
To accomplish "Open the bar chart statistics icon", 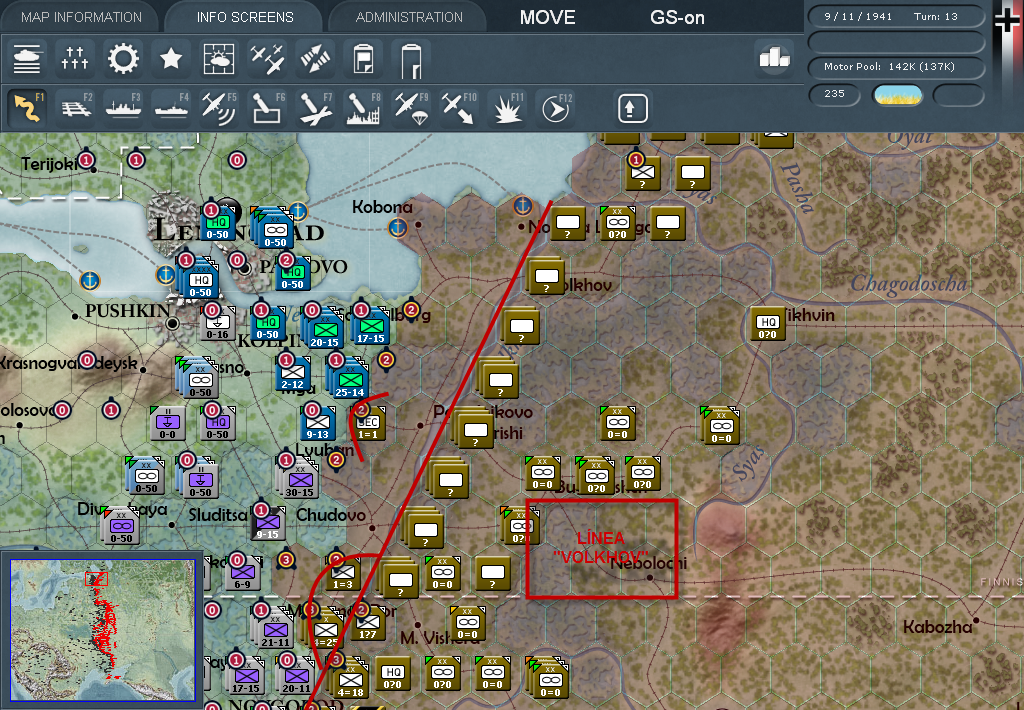I will (x=774, y=57).
